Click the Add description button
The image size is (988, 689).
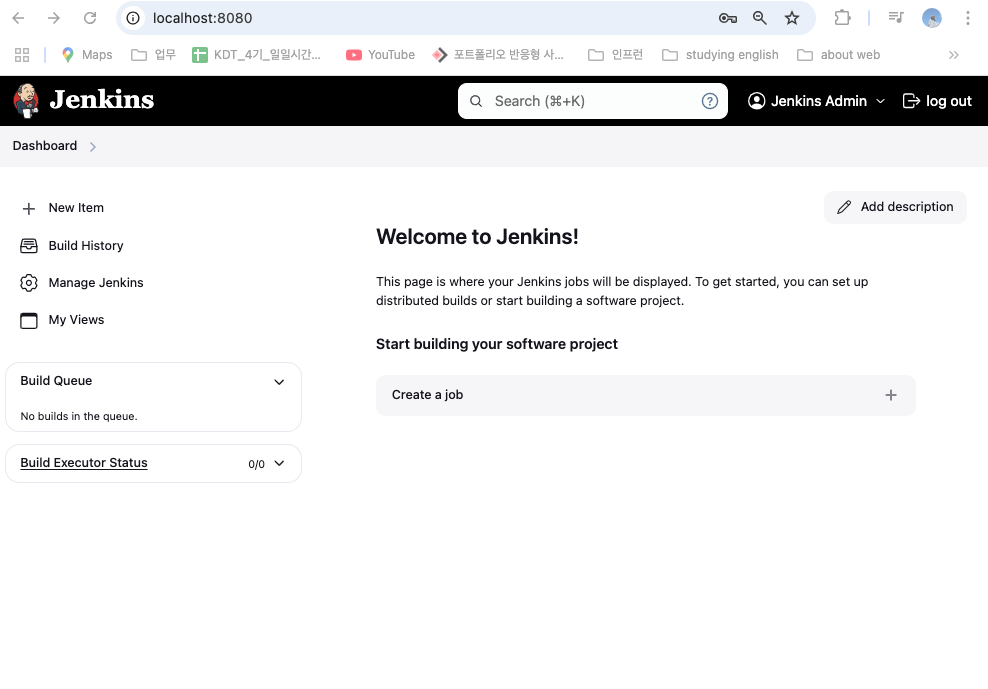pos(895,207)
